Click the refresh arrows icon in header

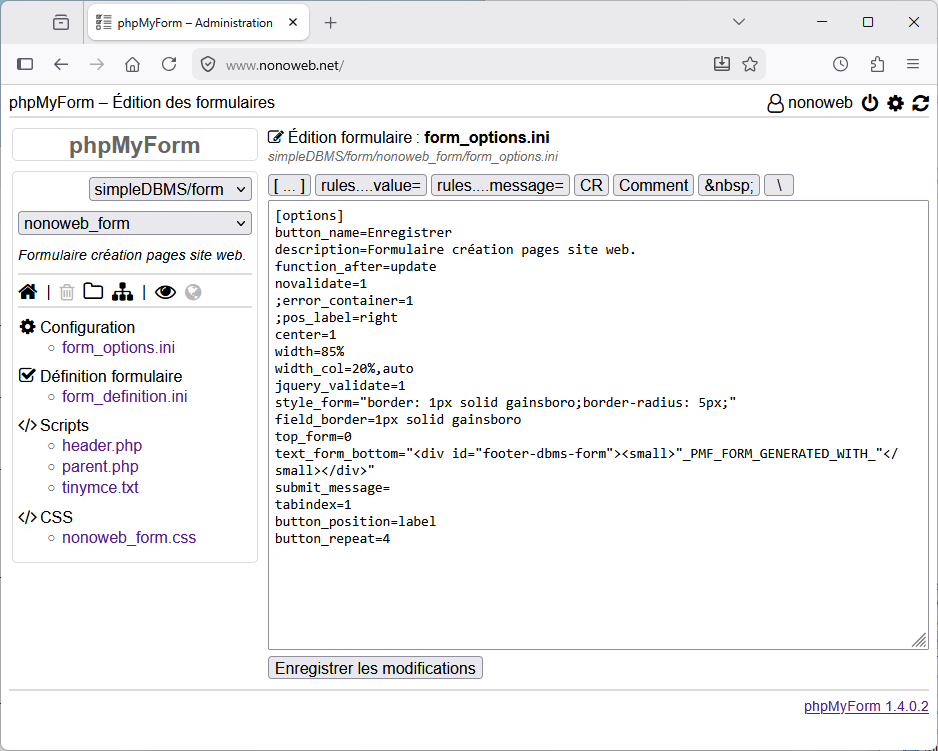click(x=920, y=103)
